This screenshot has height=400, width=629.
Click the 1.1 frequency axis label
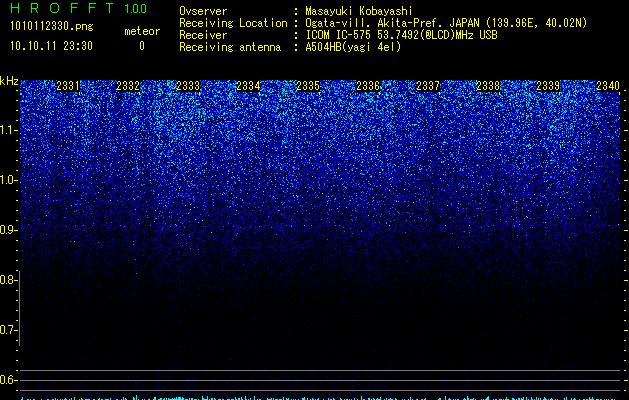pyautogui.click(x=8, y=130)
